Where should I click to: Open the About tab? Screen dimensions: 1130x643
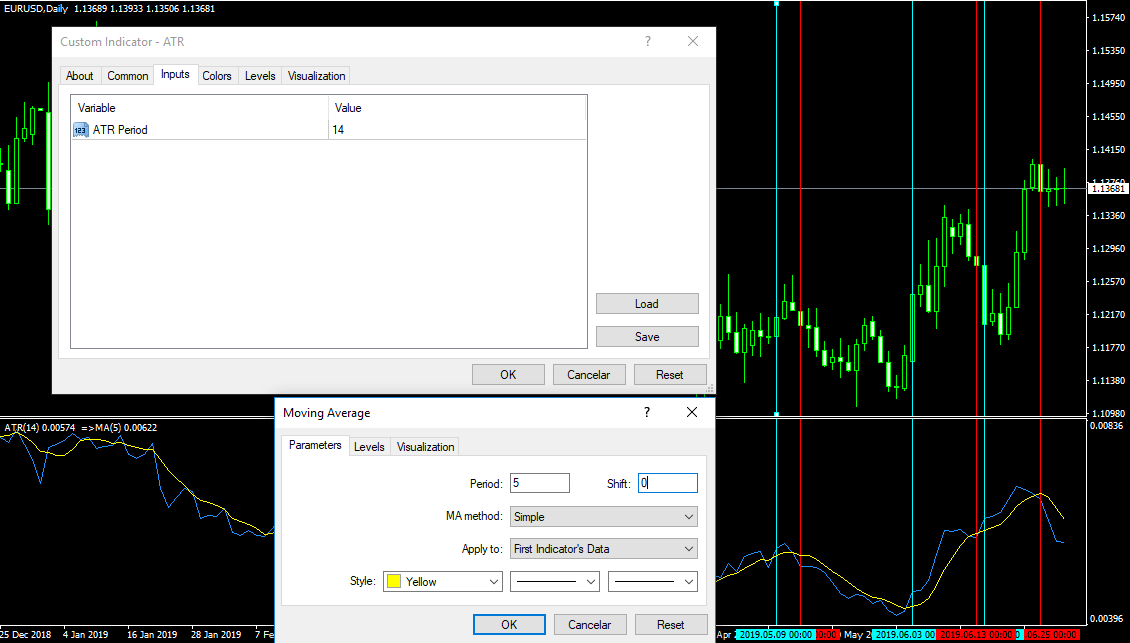pyautogui.click(x=80, y=76)
